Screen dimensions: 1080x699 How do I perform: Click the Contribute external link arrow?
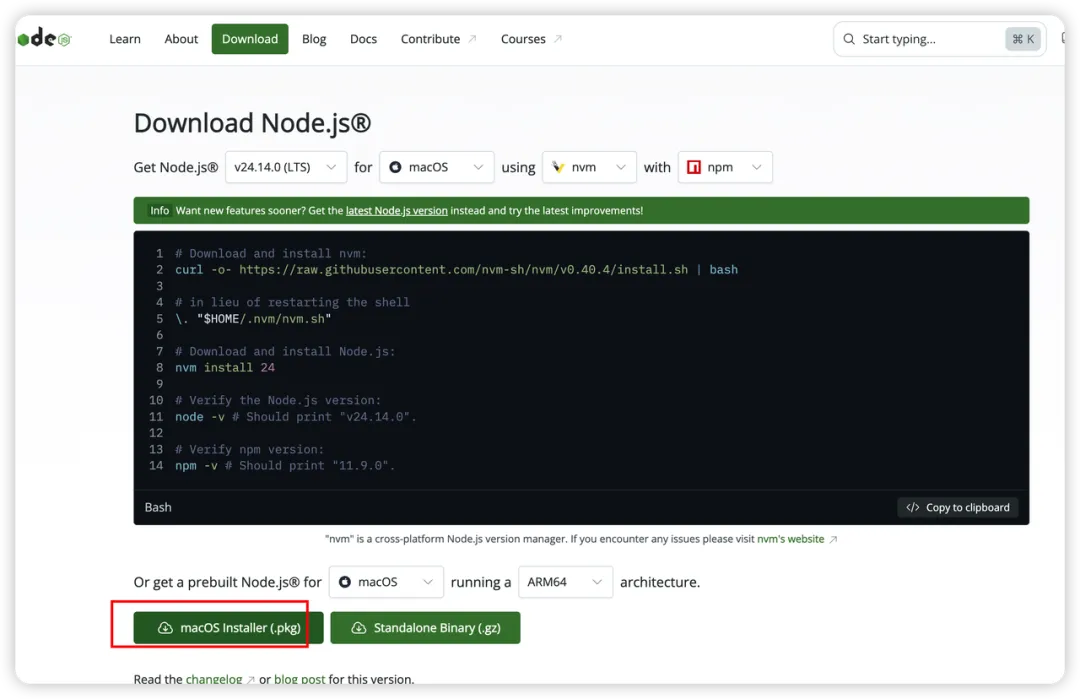[472, 39]
